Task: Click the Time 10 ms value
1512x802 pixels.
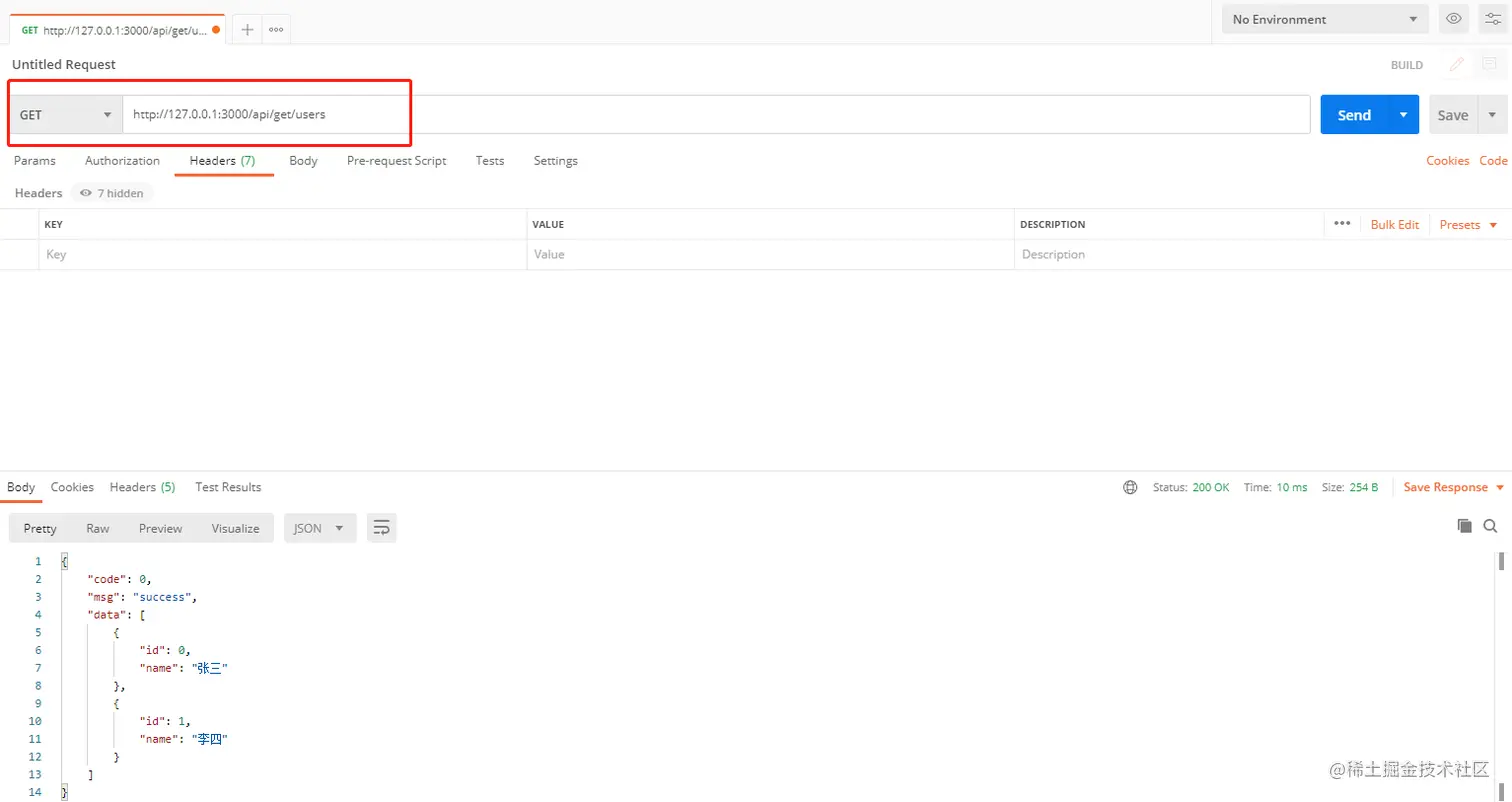Action: point(1292,487)
